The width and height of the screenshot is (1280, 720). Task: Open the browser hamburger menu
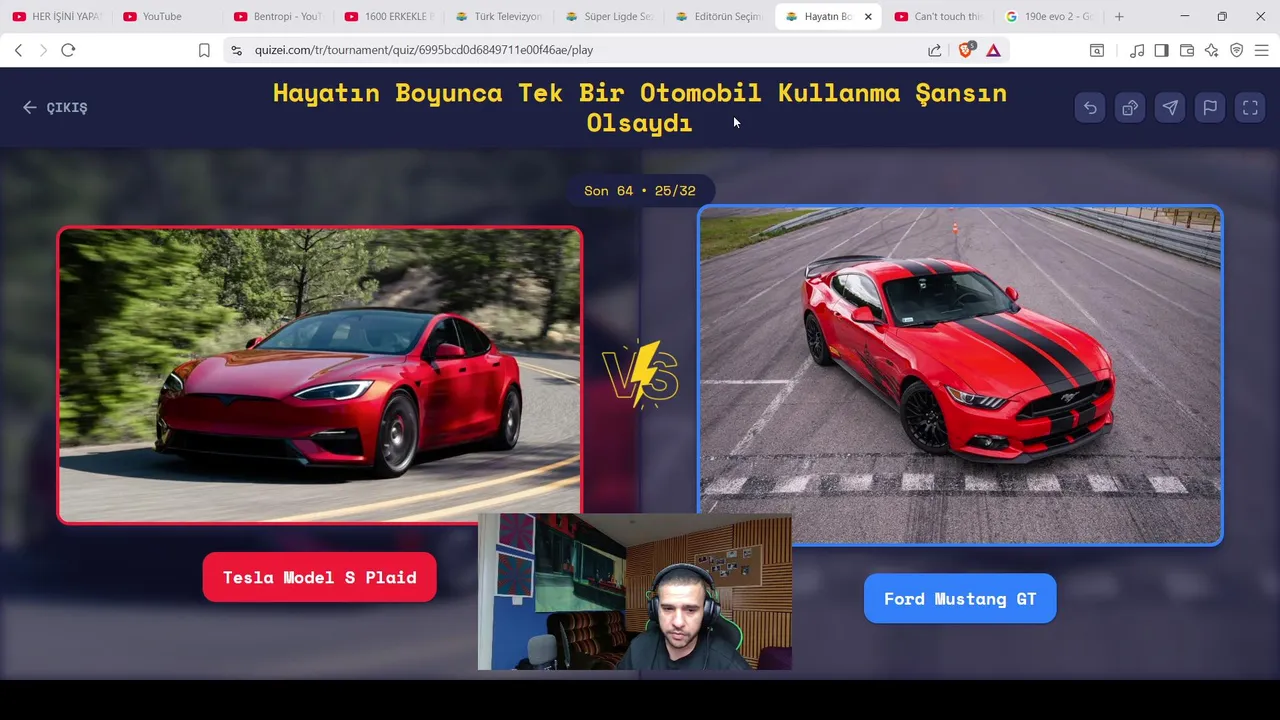tap(1262, 50)
